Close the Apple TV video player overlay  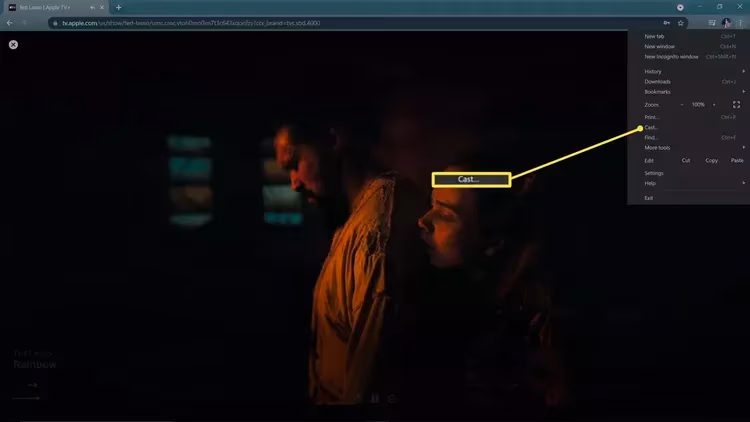[13, 44]
